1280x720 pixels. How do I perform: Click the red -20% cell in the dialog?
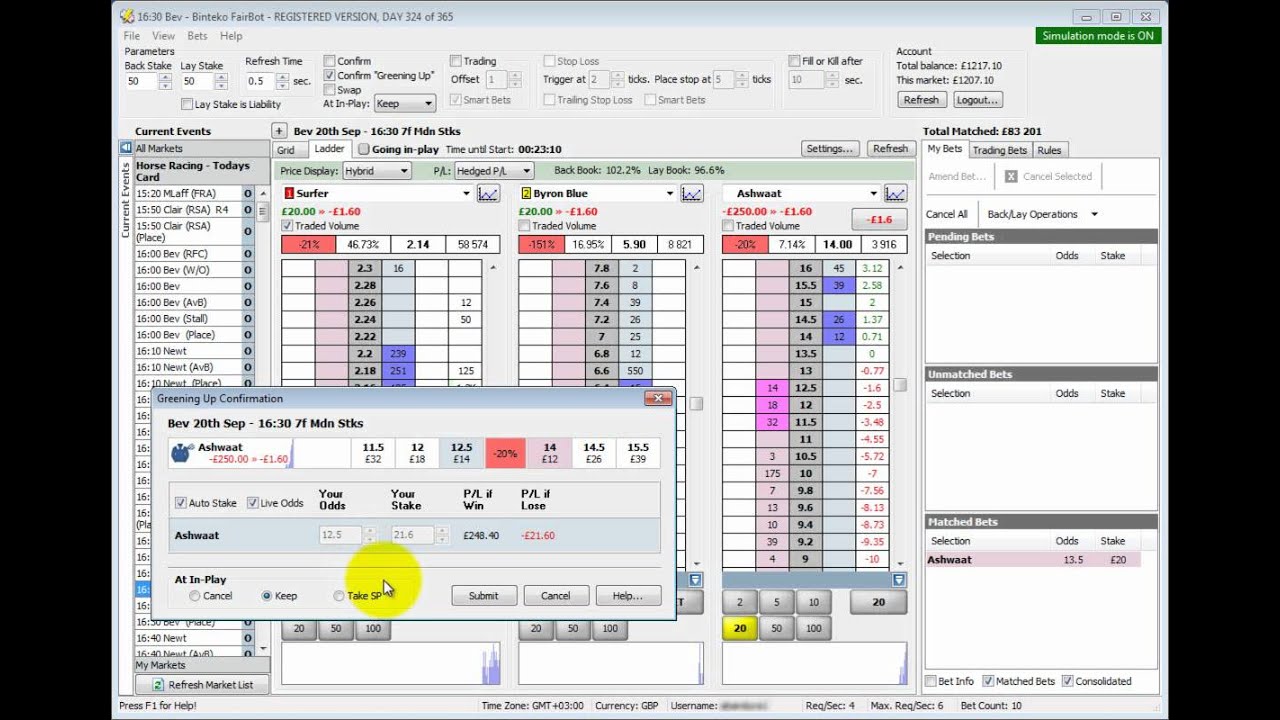click(x=505, y=453)
